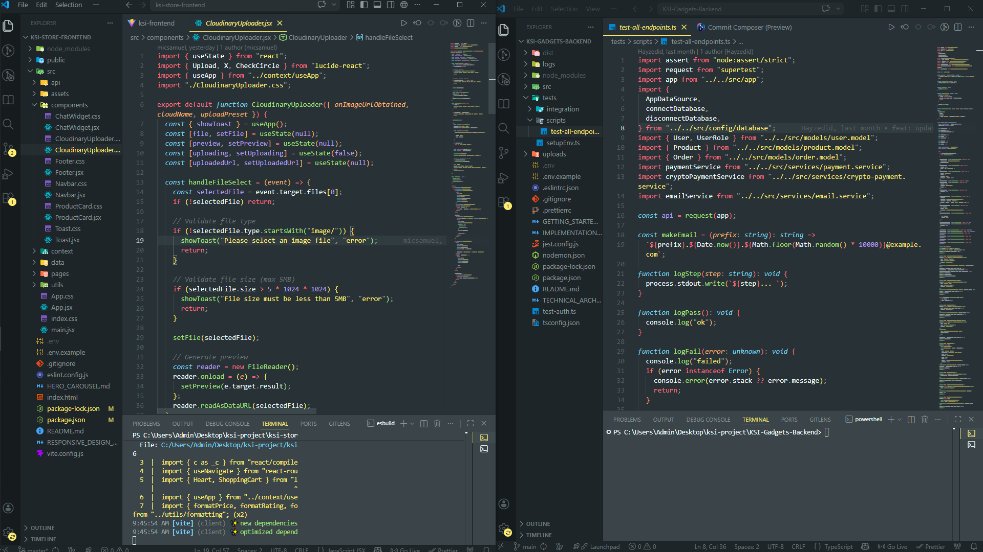The width and height of the screenshot is (983, 552).
Task: Open the File menu in frontend window
Action: 23,4
